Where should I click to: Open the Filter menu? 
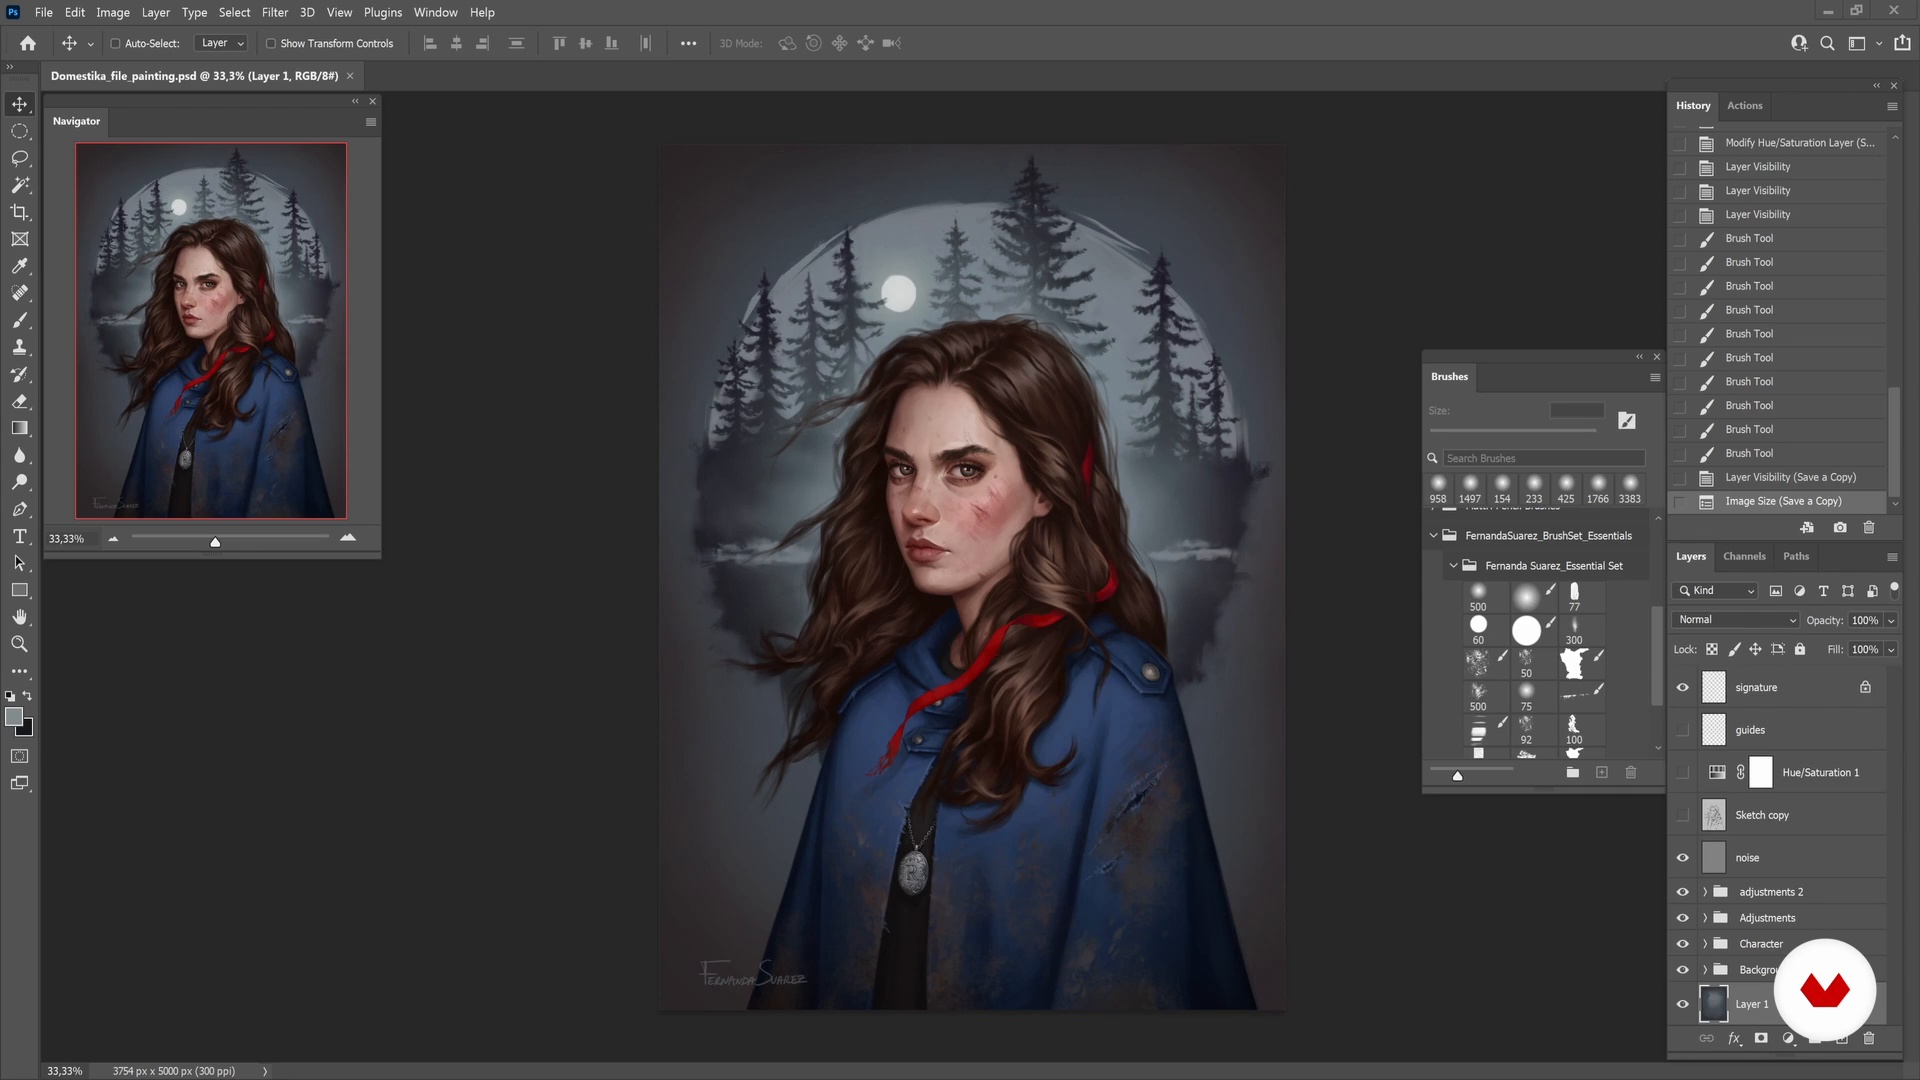pos(275,13)
